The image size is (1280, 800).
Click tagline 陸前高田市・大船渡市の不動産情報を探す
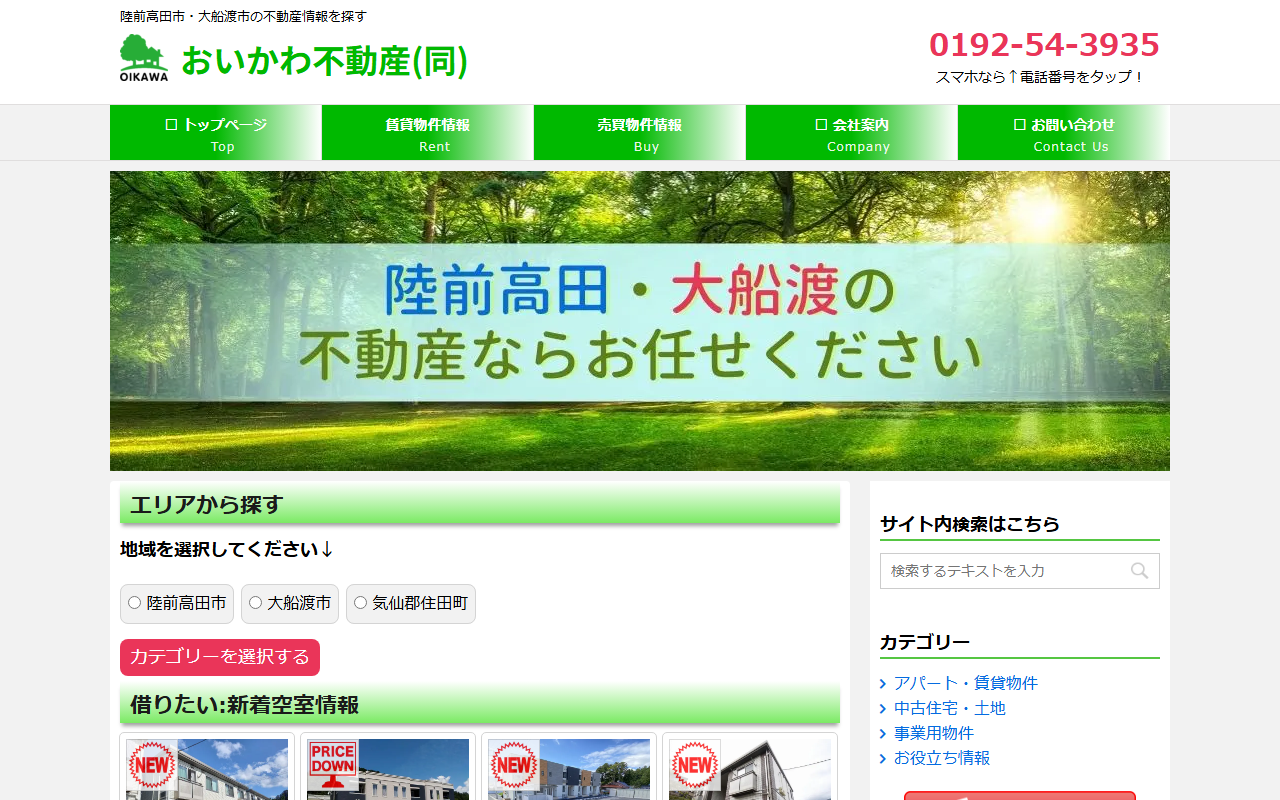(x=244, y=16)
